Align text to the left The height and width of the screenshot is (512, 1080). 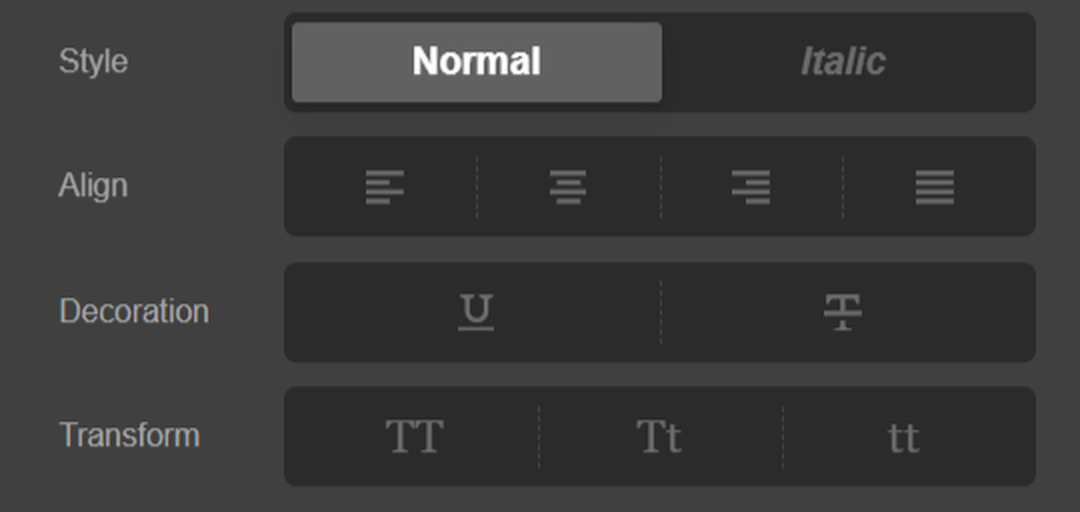(385, 187)
